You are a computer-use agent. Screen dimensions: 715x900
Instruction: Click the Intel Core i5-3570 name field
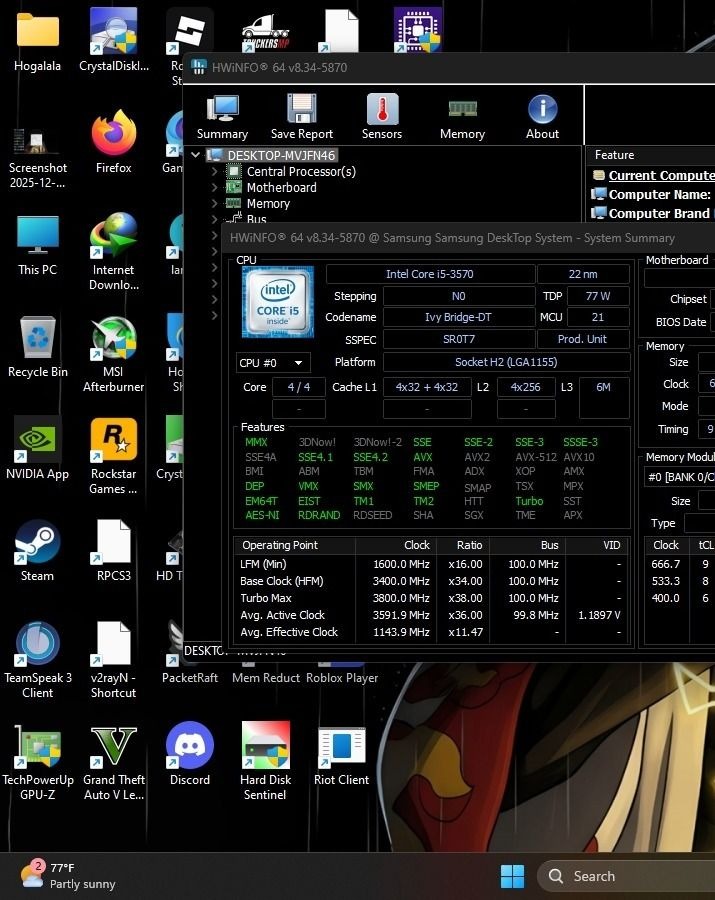point(430,274)
